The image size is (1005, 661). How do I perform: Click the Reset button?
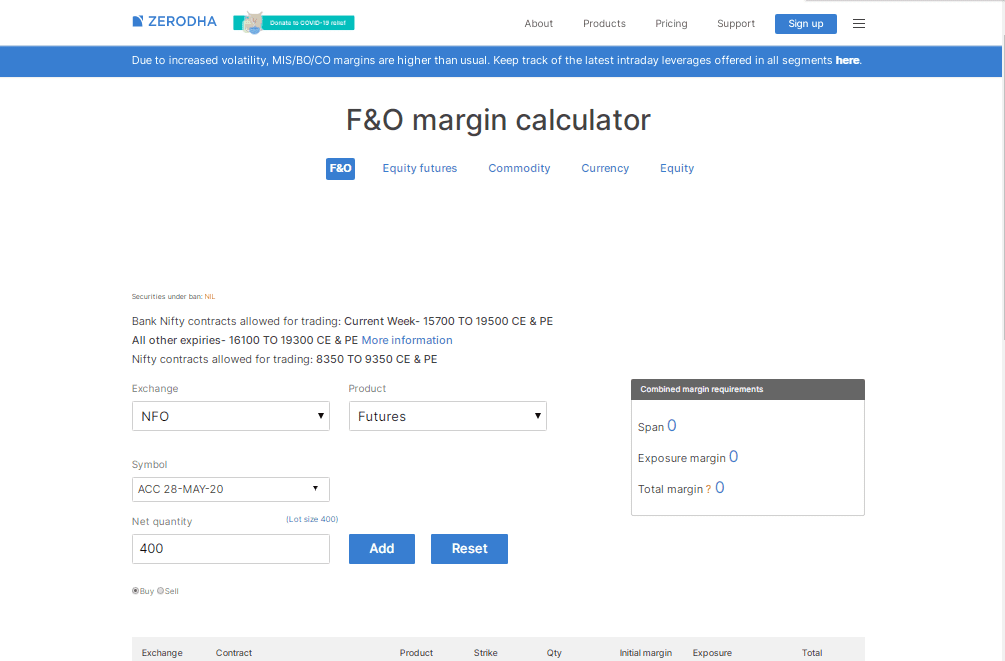pyautogui.click(x=469, y=549)
